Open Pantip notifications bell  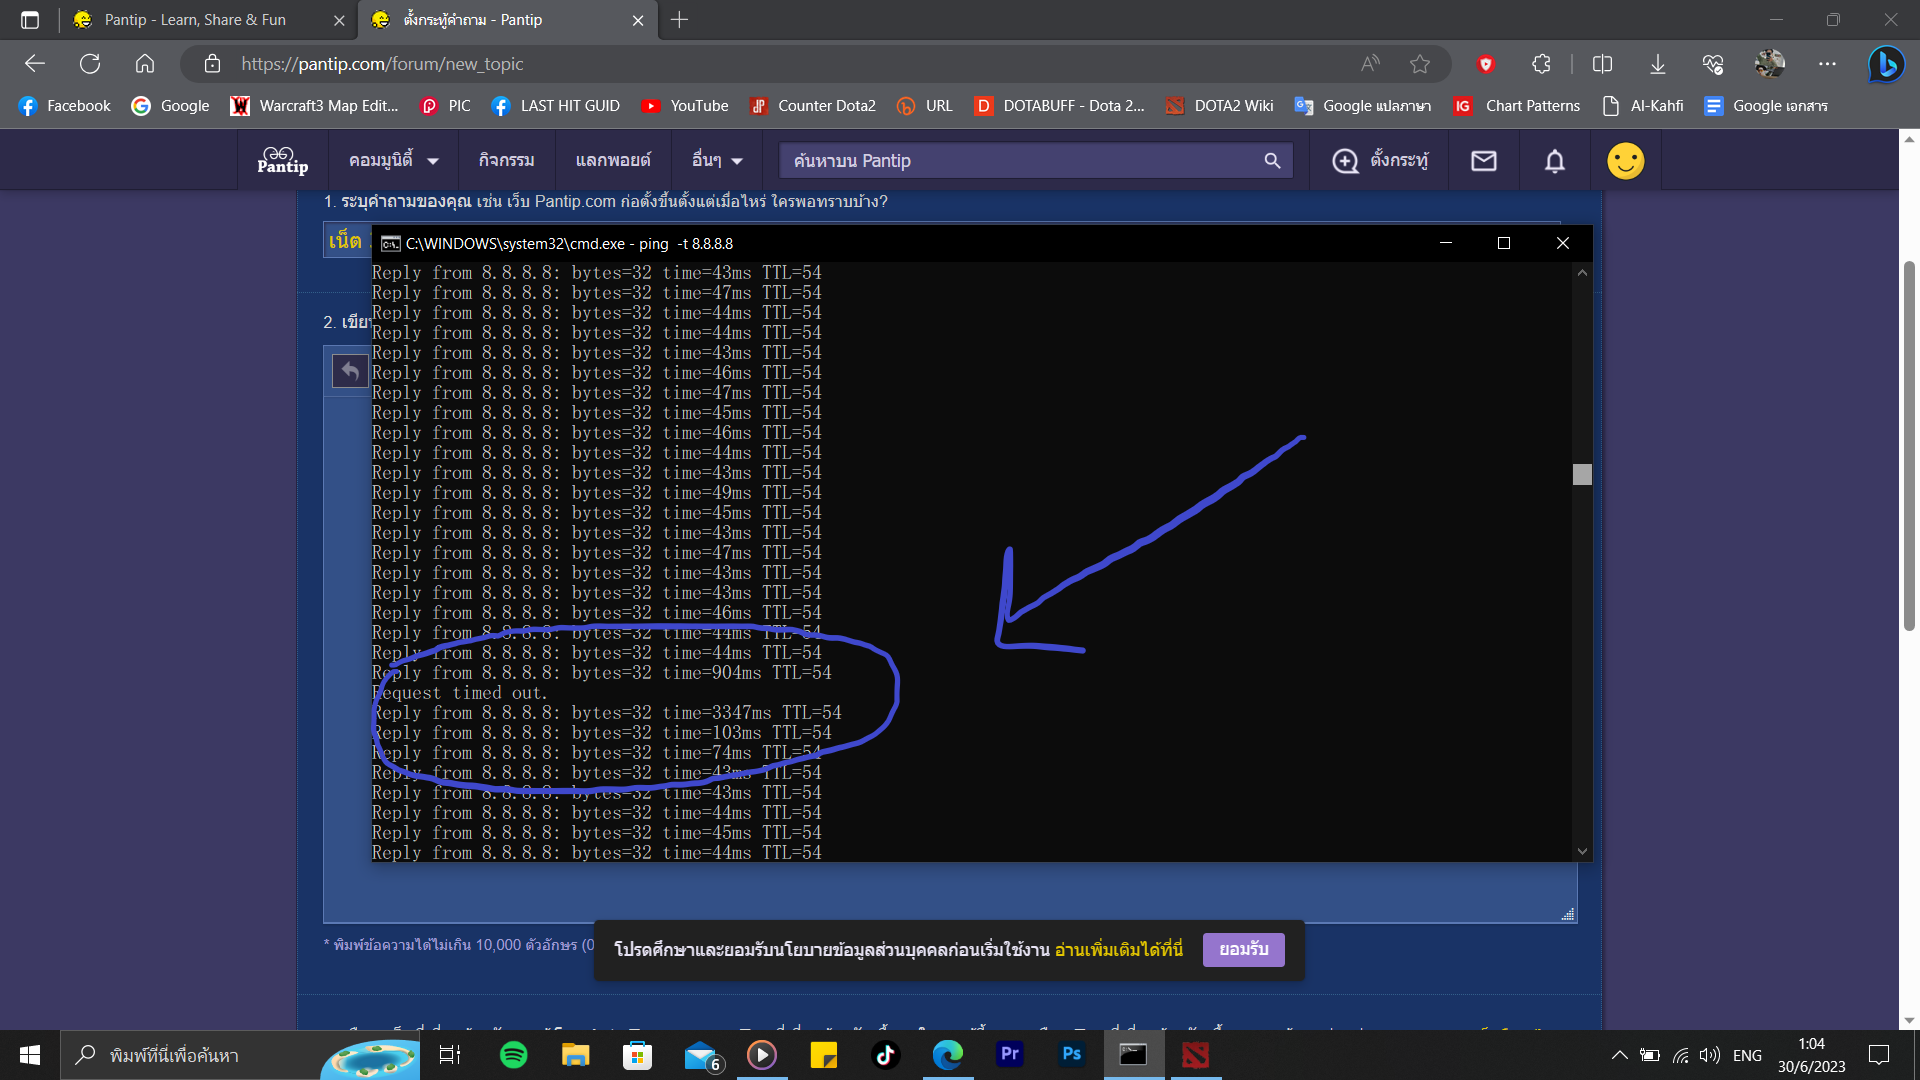(1555, 161)
